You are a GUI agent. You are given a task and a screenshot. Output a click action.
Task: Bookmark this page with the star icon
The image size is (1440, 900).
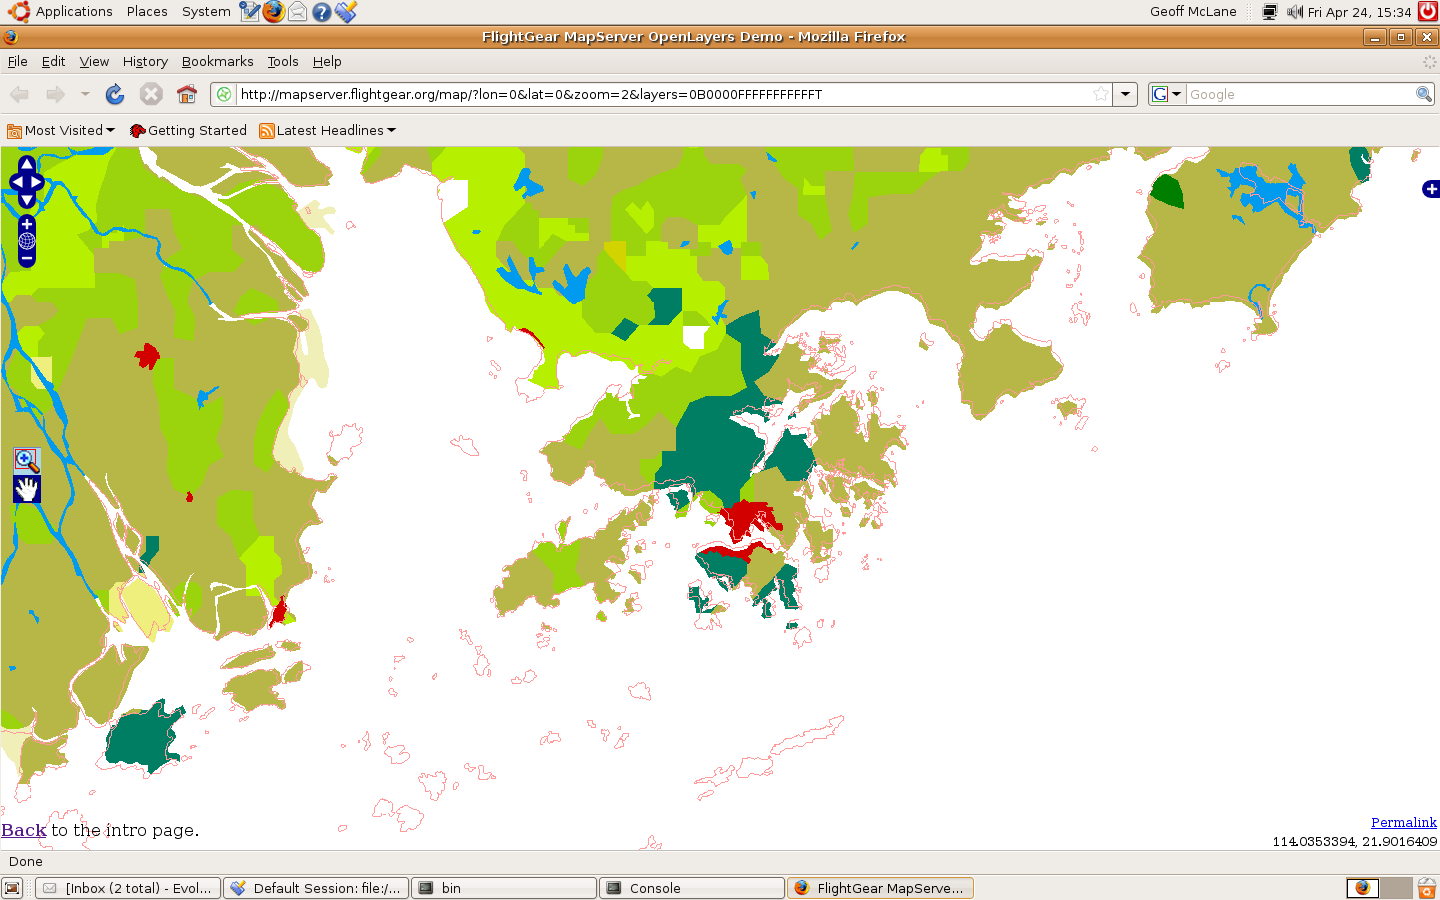coord(1100,94)
